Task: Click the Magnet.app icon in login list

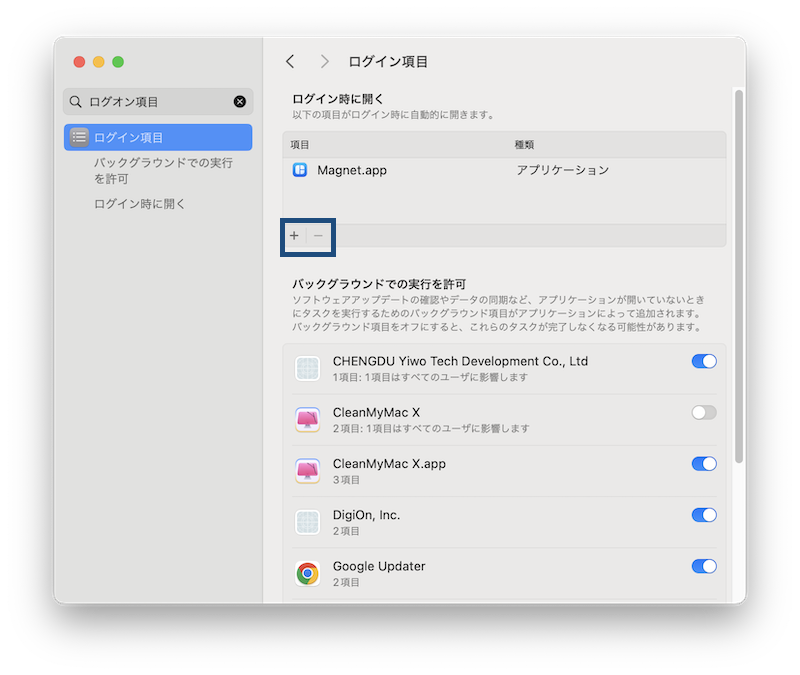Action: tap(300, 170)
